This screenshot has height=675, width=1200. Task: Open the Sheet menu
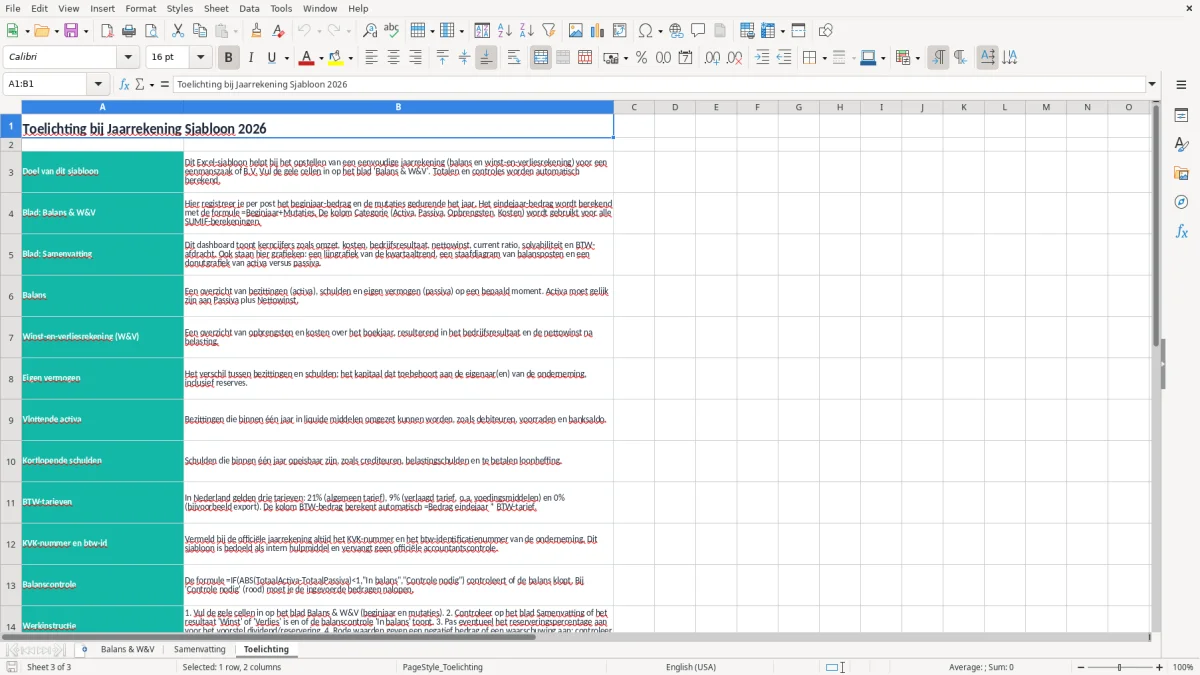point(216,8)
